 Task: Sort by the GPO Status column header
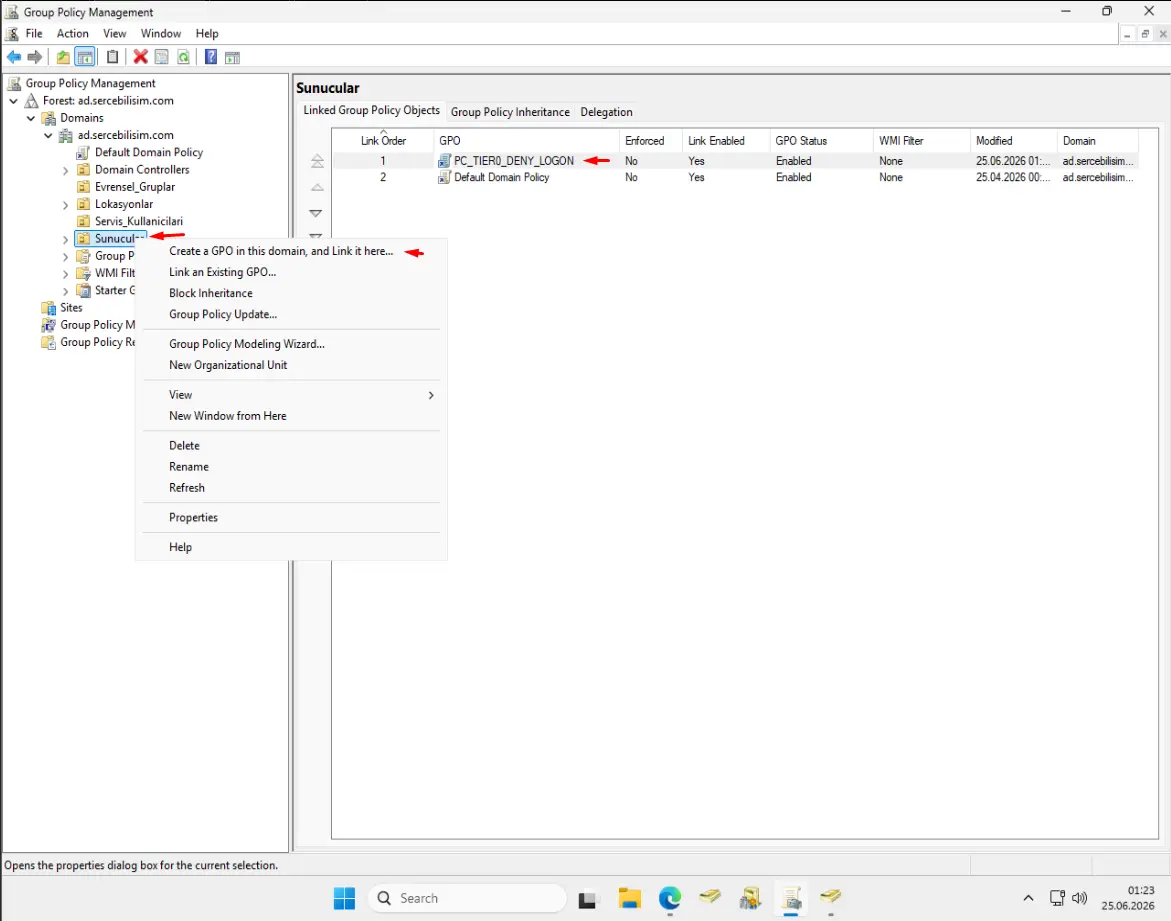coord(821,140)
